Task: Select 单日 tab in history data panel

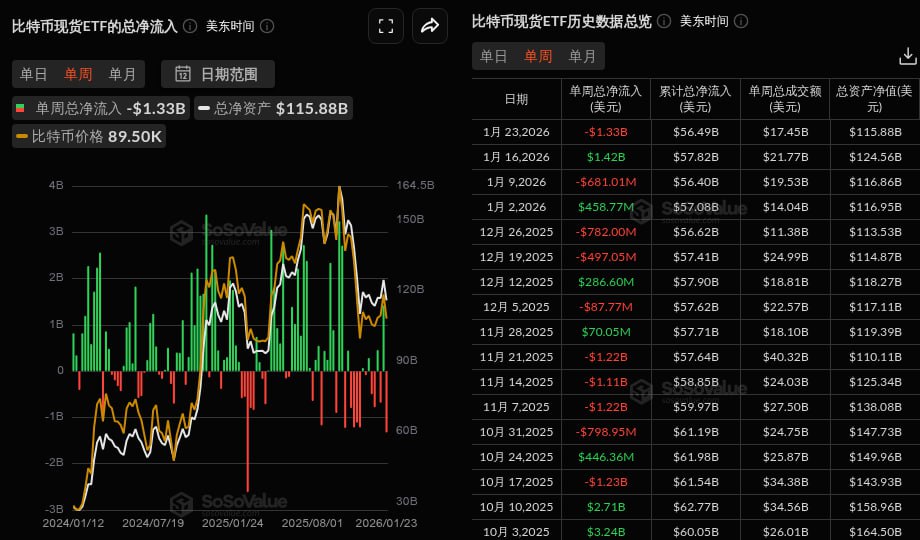Action: (494, 56)
